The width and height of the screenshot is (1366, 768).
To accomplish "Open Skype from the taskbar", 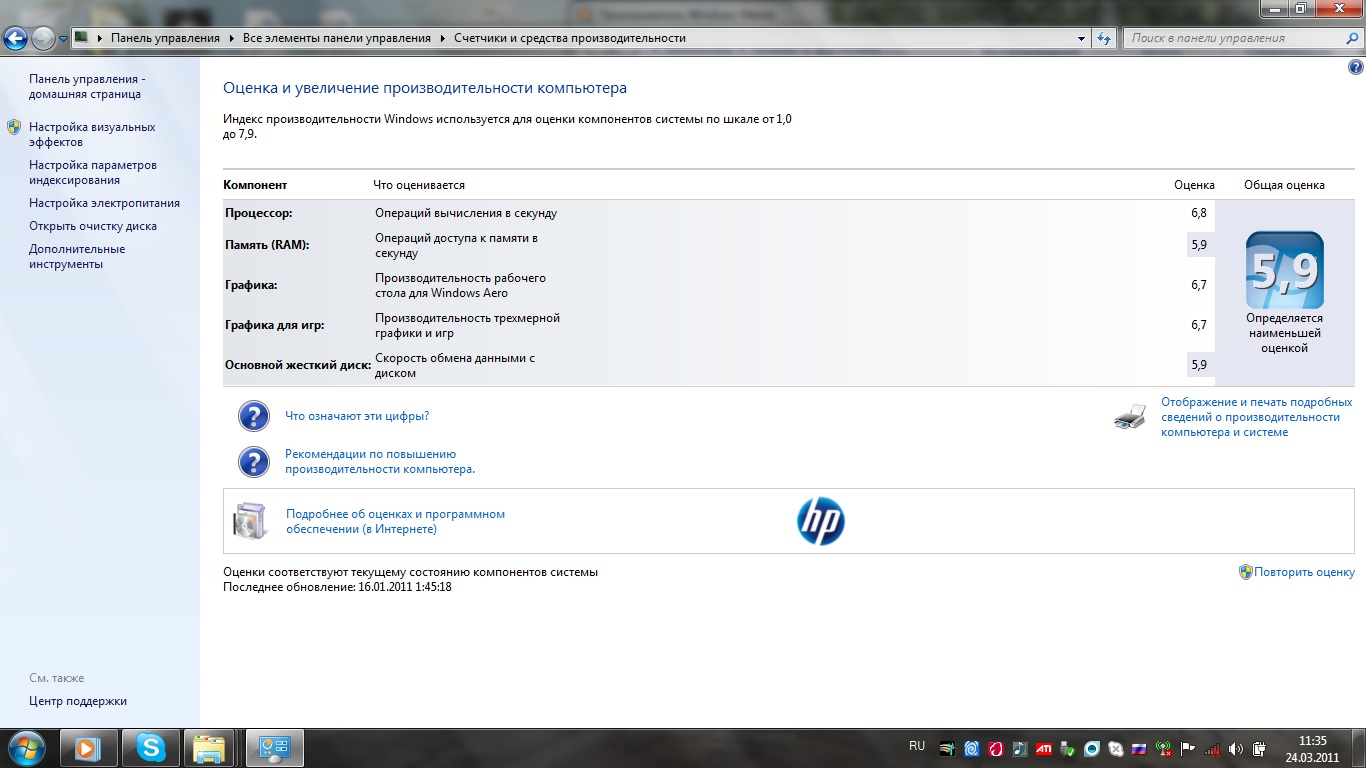I will click(151, 747).
